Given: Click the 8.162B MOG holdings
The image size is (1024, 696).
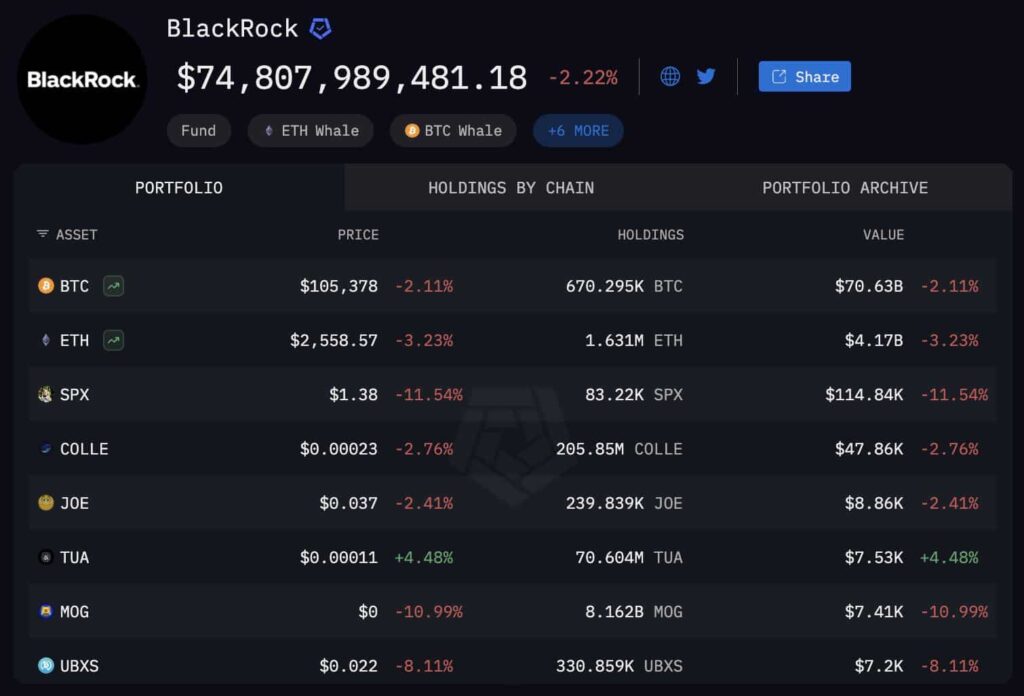Looking at the screenshot, I should [x=633, y=611].
